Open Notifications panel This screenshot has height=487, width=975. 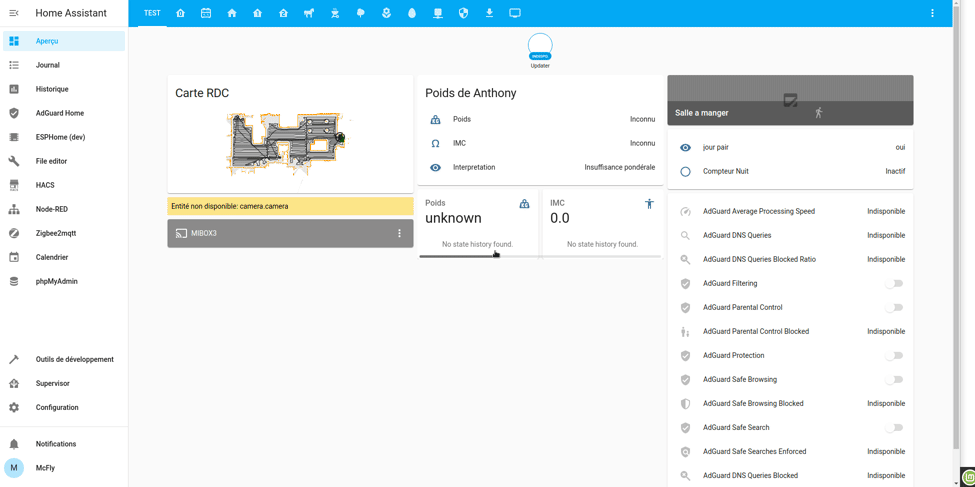[x=64, y=444]
